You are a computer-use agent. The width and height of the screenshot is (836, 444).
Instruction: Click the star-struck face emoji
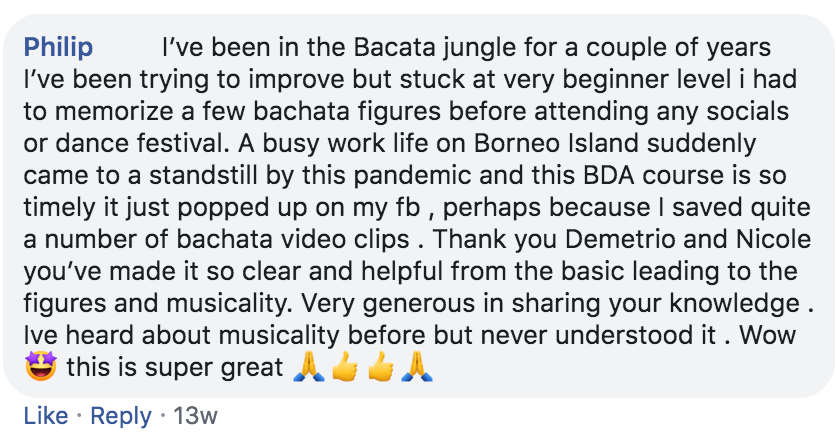coord(39,369)
